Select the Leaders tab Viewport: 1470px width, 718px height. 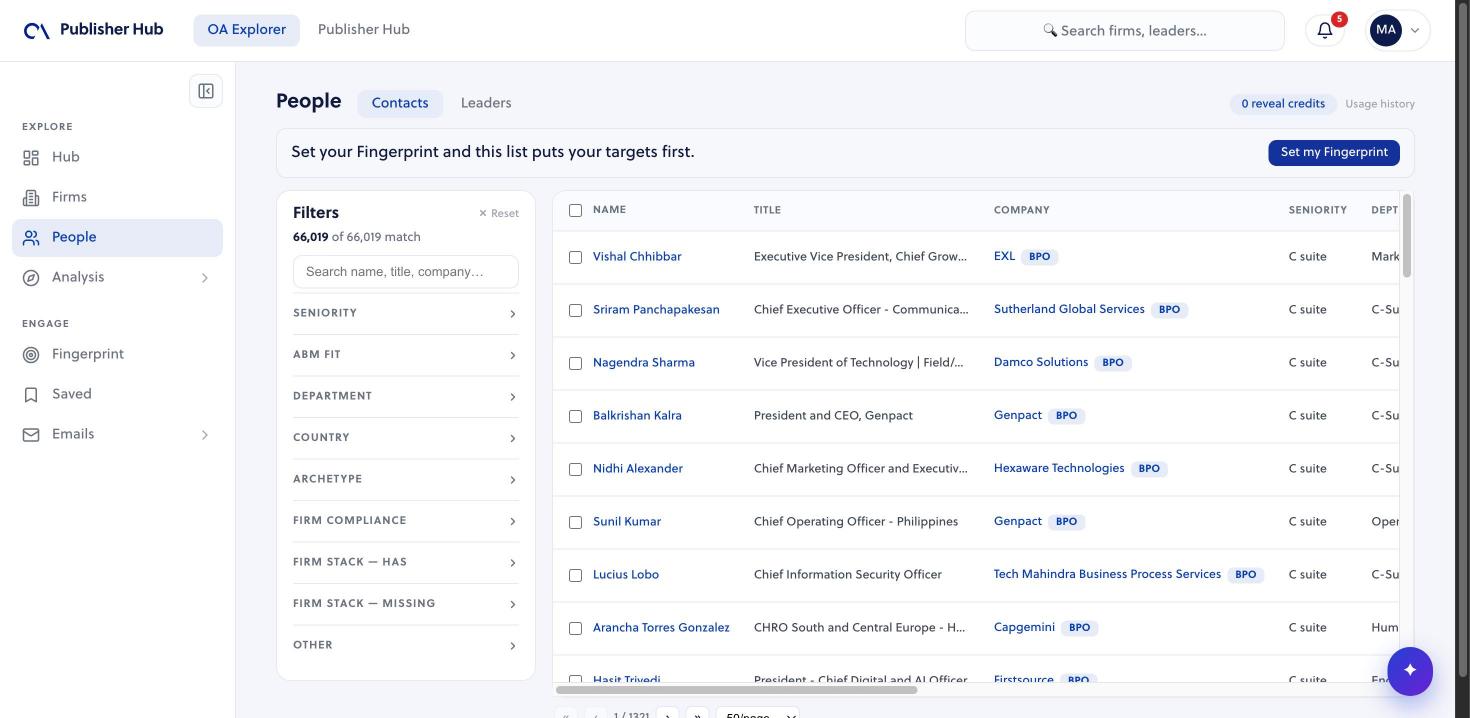(x=486, y=103)
